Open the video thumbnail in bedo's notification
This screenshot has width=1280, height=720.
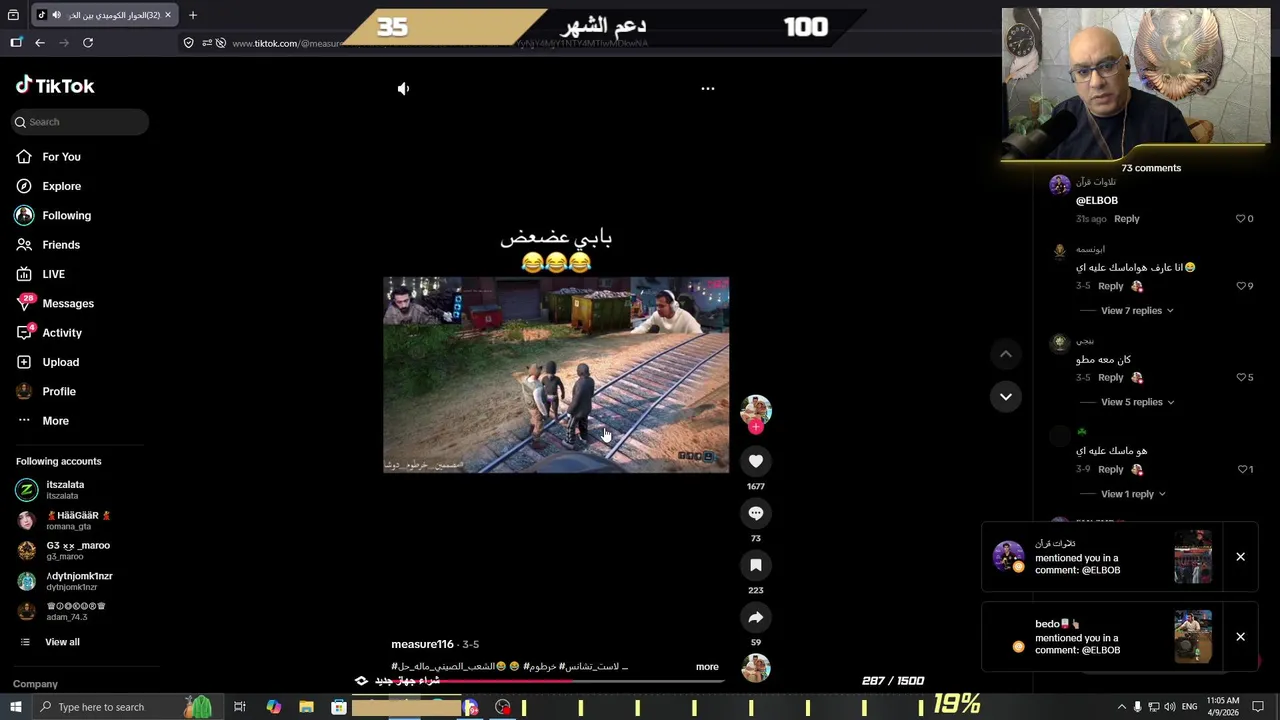click(x=1193, y=636)
